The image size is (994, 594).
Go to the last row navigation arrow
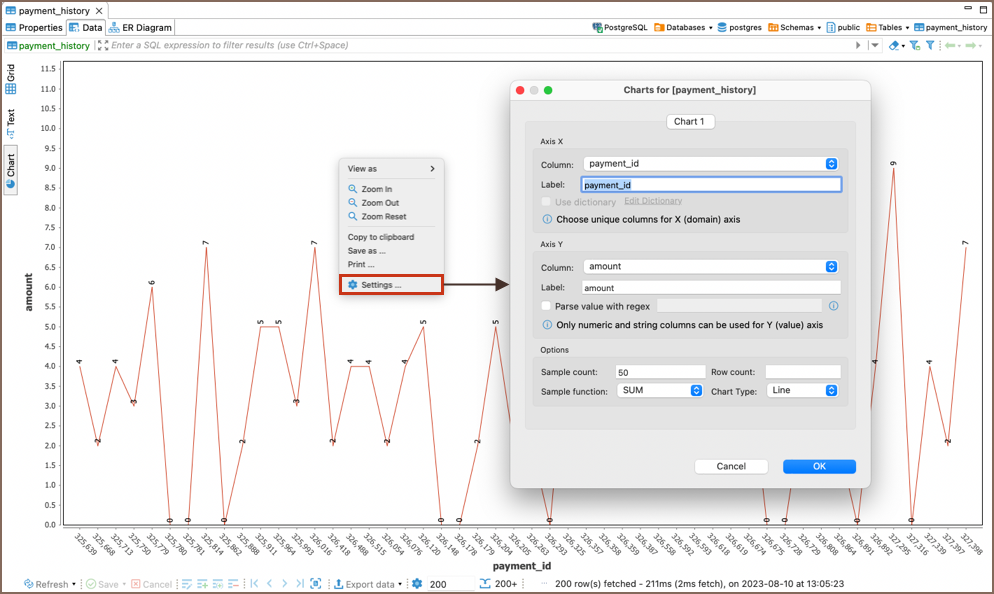point(299,584)
